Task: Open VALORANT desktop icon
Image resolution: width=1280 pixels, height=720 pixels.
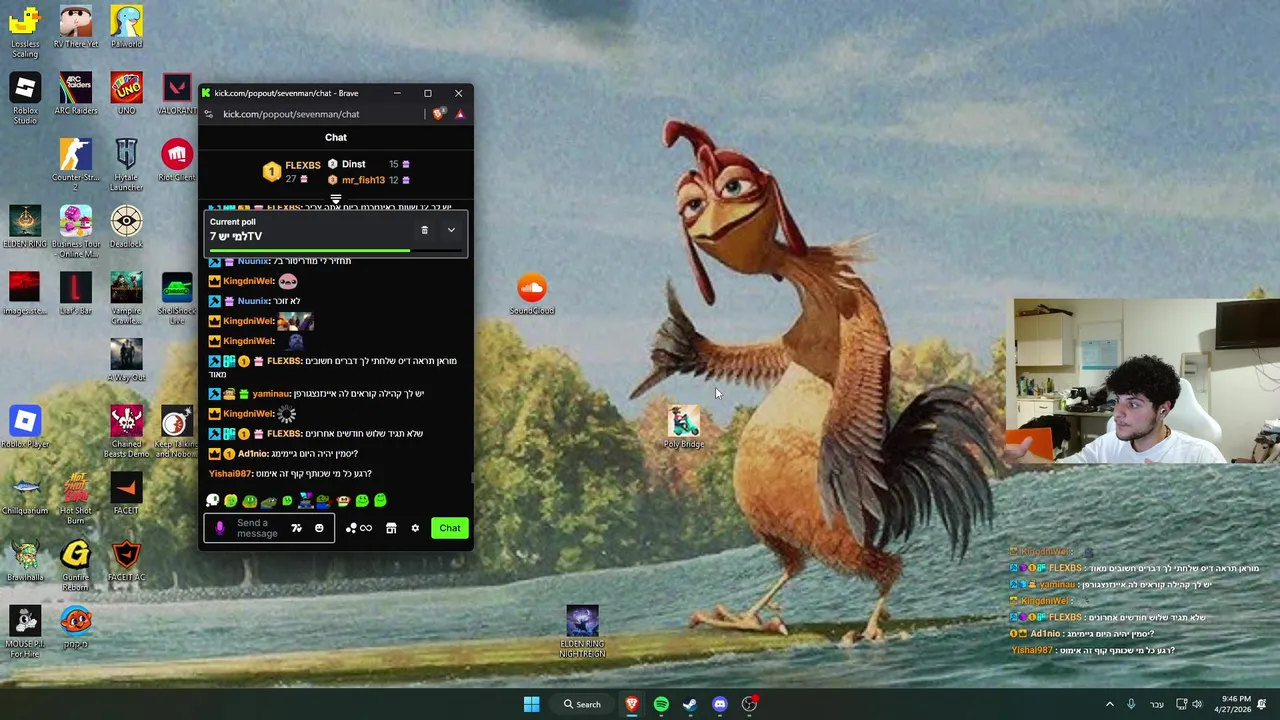Action: coord(177,94)
